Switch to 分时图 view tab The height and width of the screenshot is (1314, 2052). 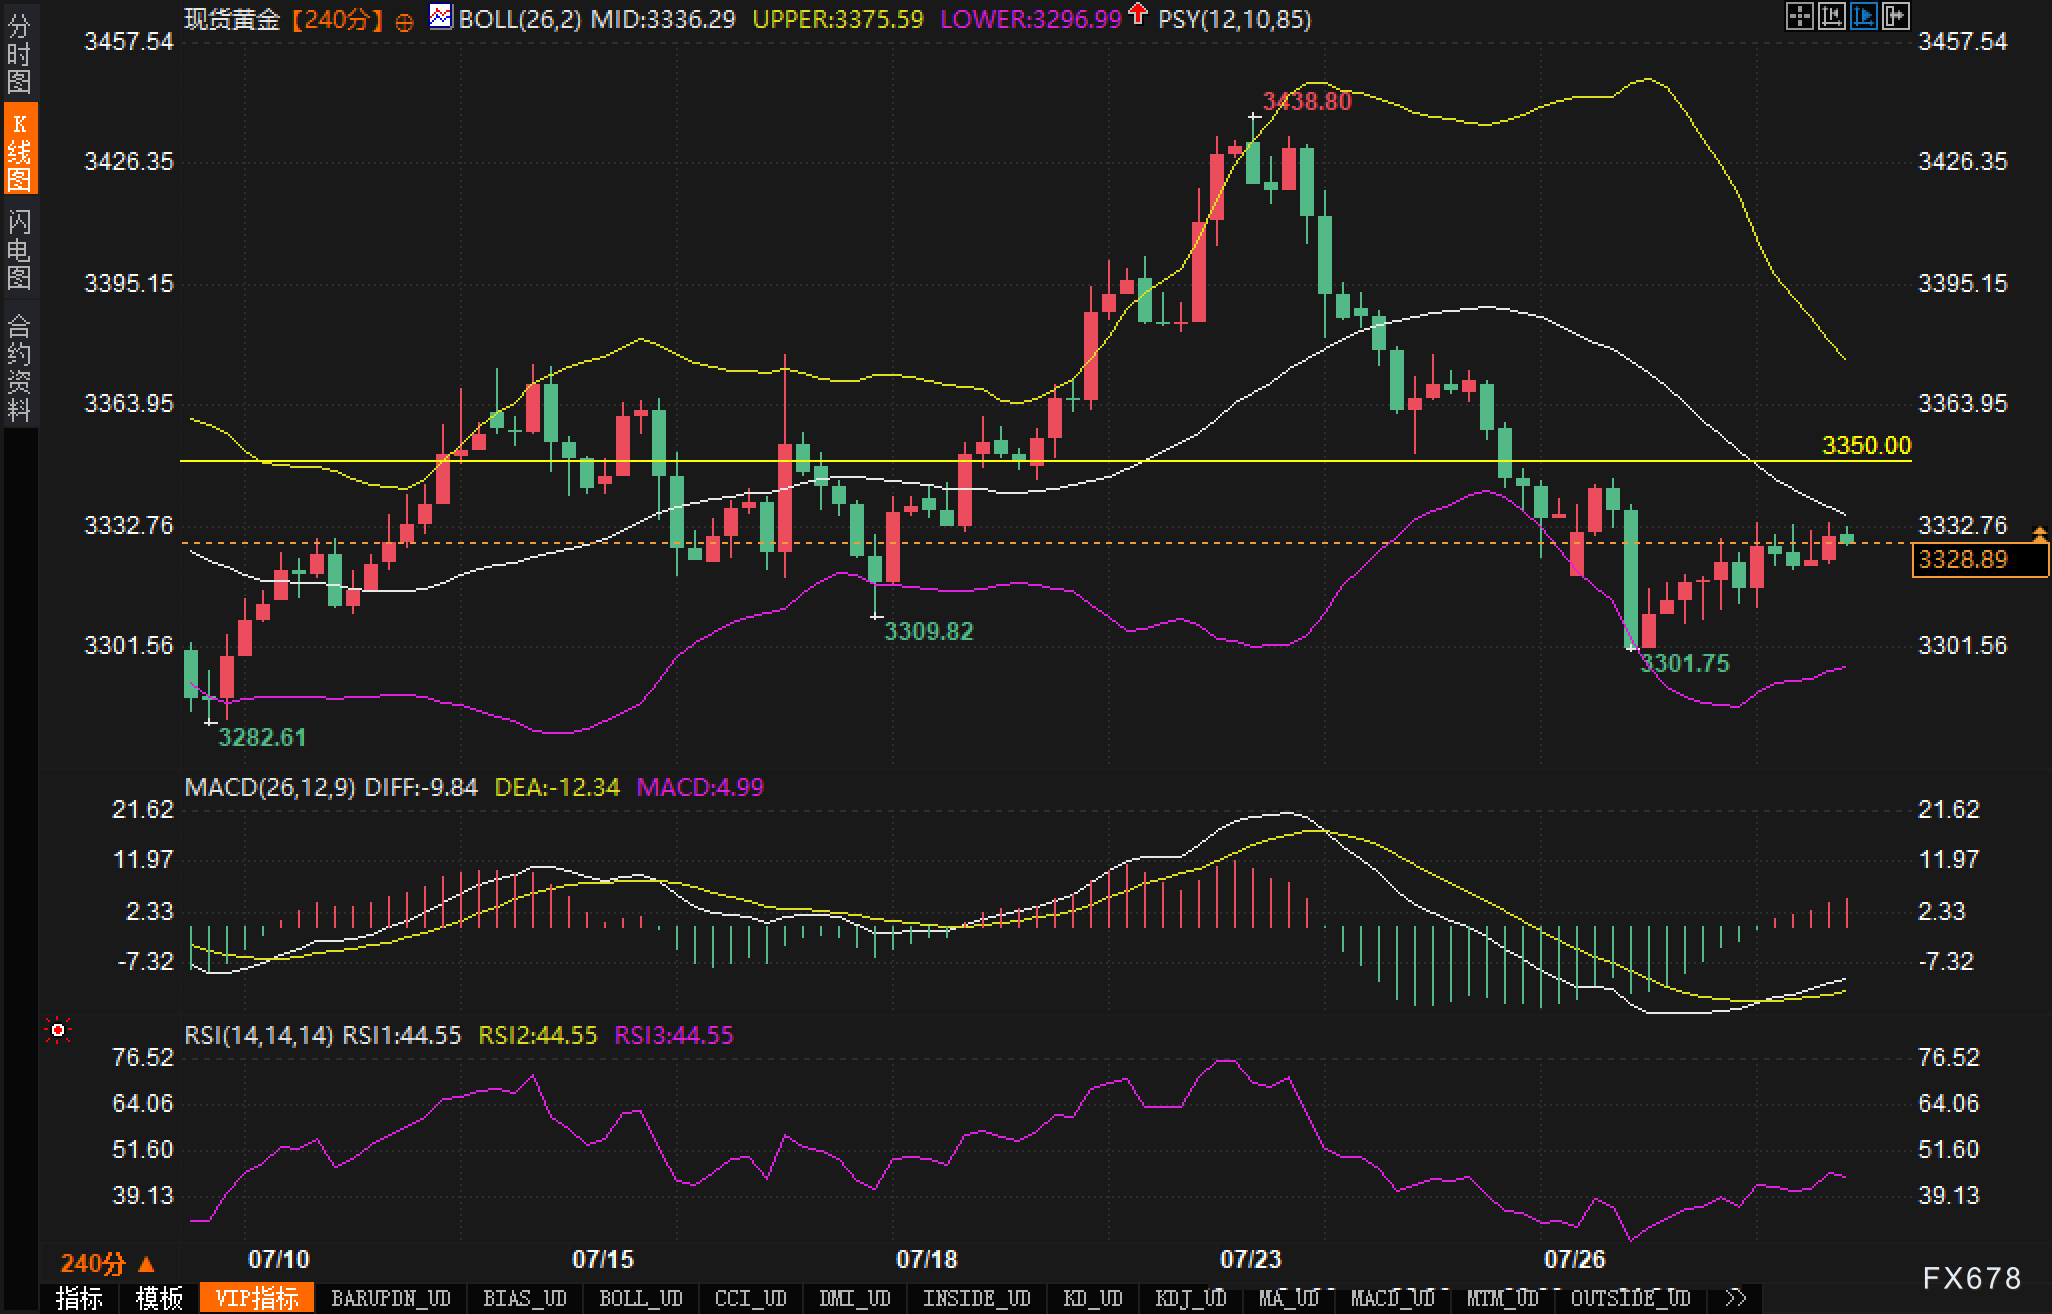click(x=19, y=54)
